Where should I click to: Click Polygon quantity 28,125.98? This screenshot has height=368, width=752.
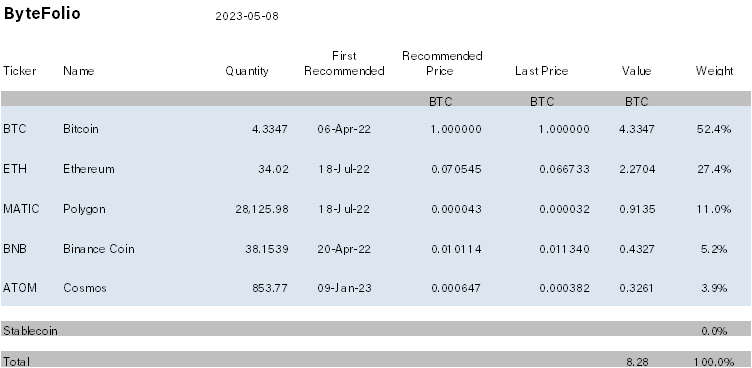point(262,209)
